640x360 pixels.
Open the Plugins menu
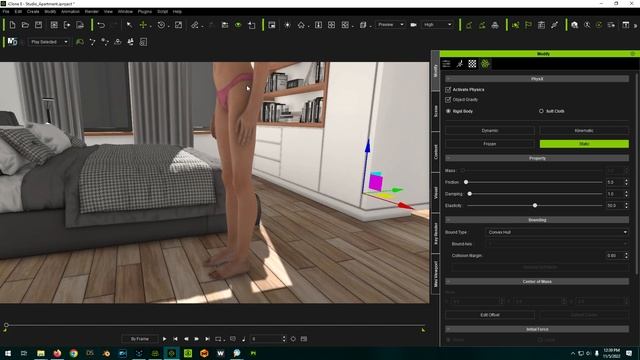(x=144, y=12)
